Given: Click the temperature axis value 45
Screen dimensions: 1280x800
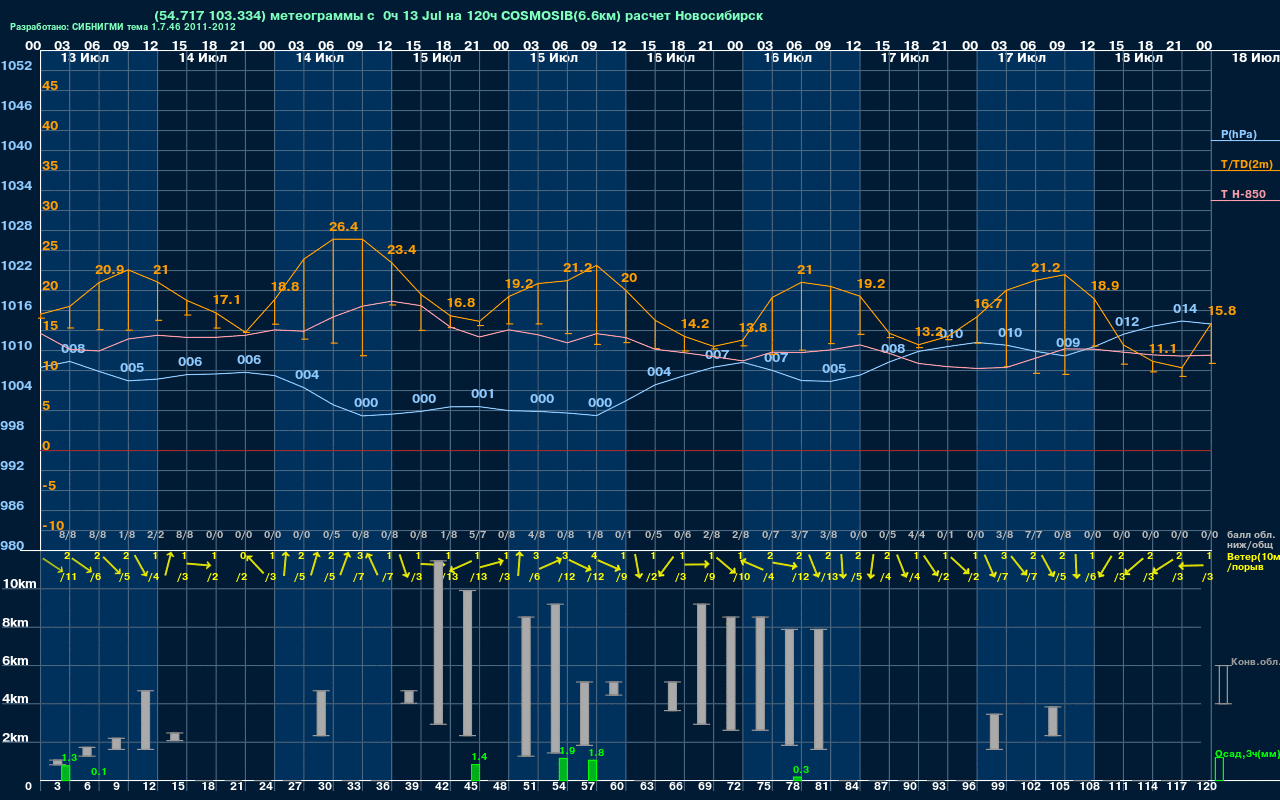Looking at the screenshot, I should [x=50, y=86].
